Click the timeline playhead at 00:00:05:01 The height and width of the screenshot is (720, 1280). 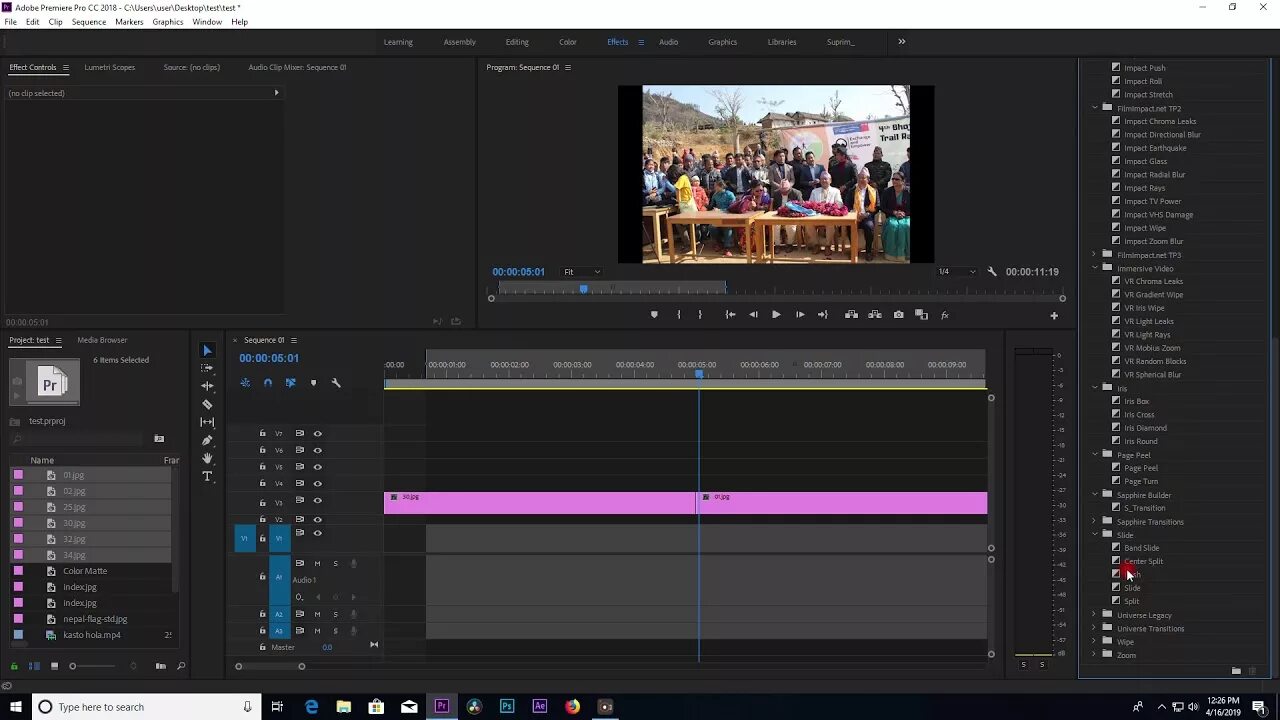pos(699,374)
